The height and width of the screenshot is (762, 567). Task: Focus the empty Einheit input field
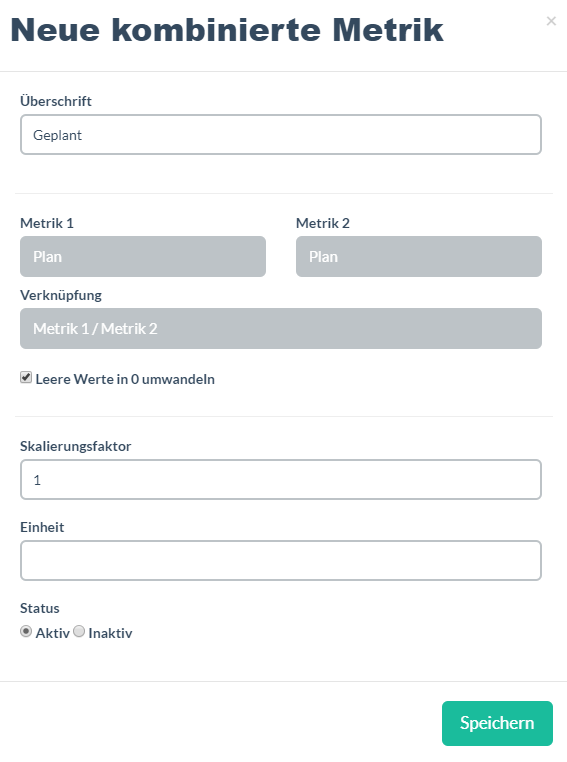click(281, 560)
